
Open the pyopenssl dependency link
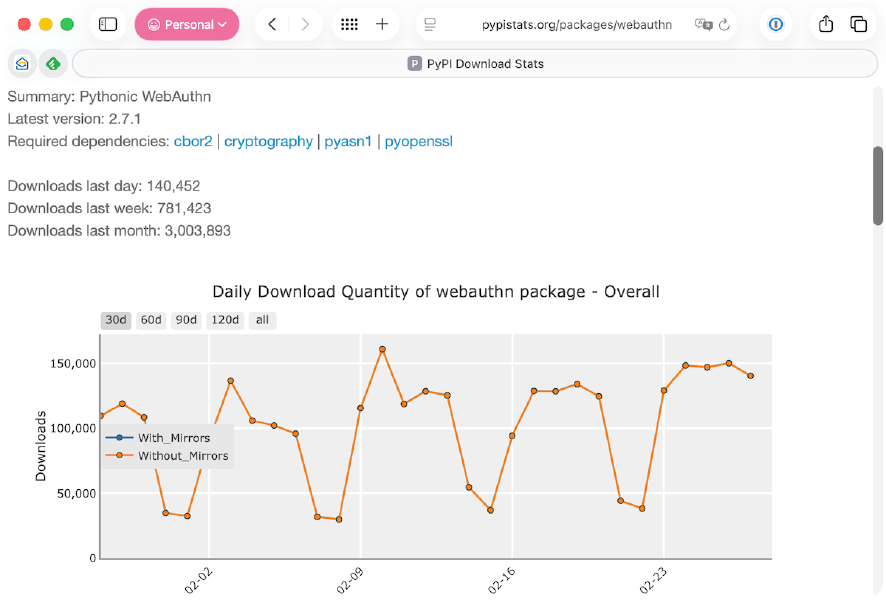pyautogui.click(x=418, y=141)
